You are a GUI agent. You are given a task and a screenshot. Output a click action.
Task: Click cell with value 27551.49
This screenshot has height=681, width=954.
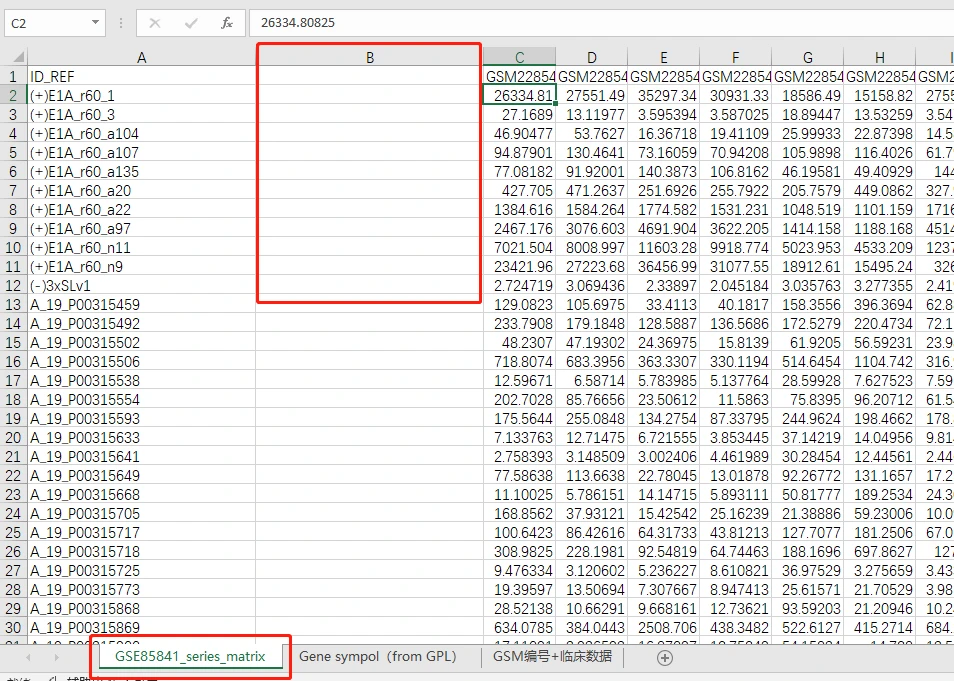coord(591,96)
